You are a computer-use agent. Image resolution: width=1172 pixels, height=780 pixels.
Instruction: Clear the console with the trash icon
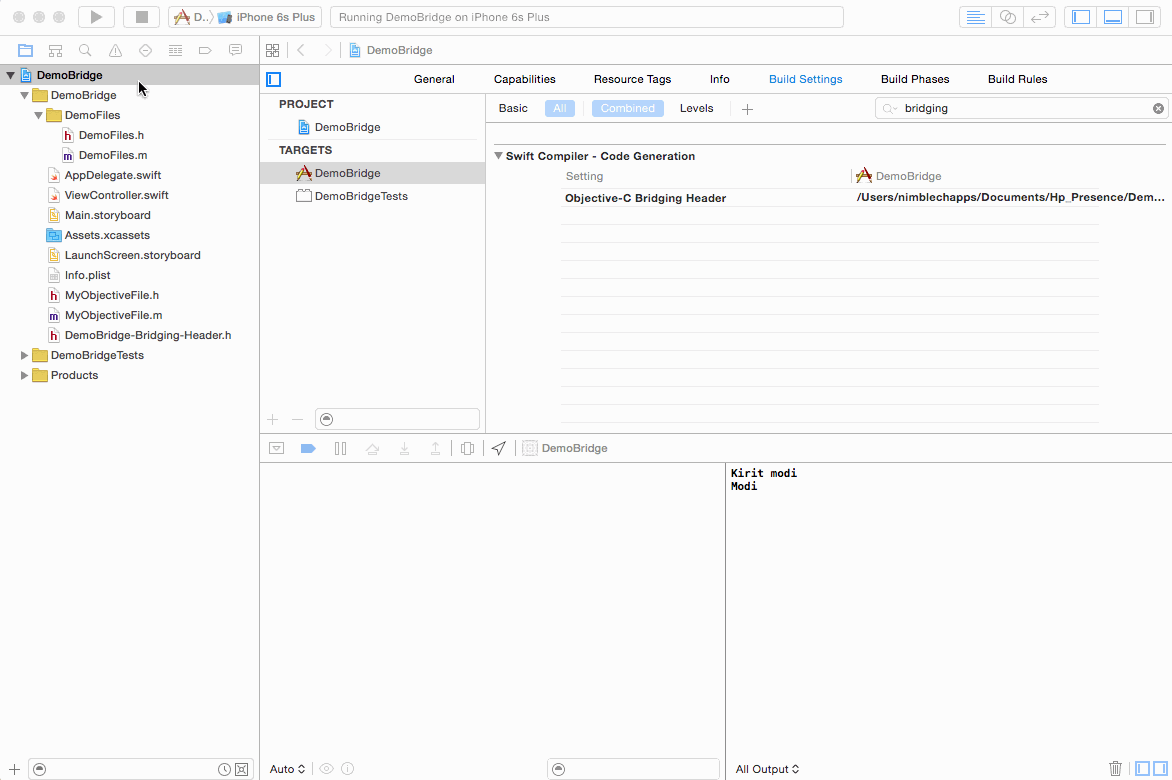1115,768
